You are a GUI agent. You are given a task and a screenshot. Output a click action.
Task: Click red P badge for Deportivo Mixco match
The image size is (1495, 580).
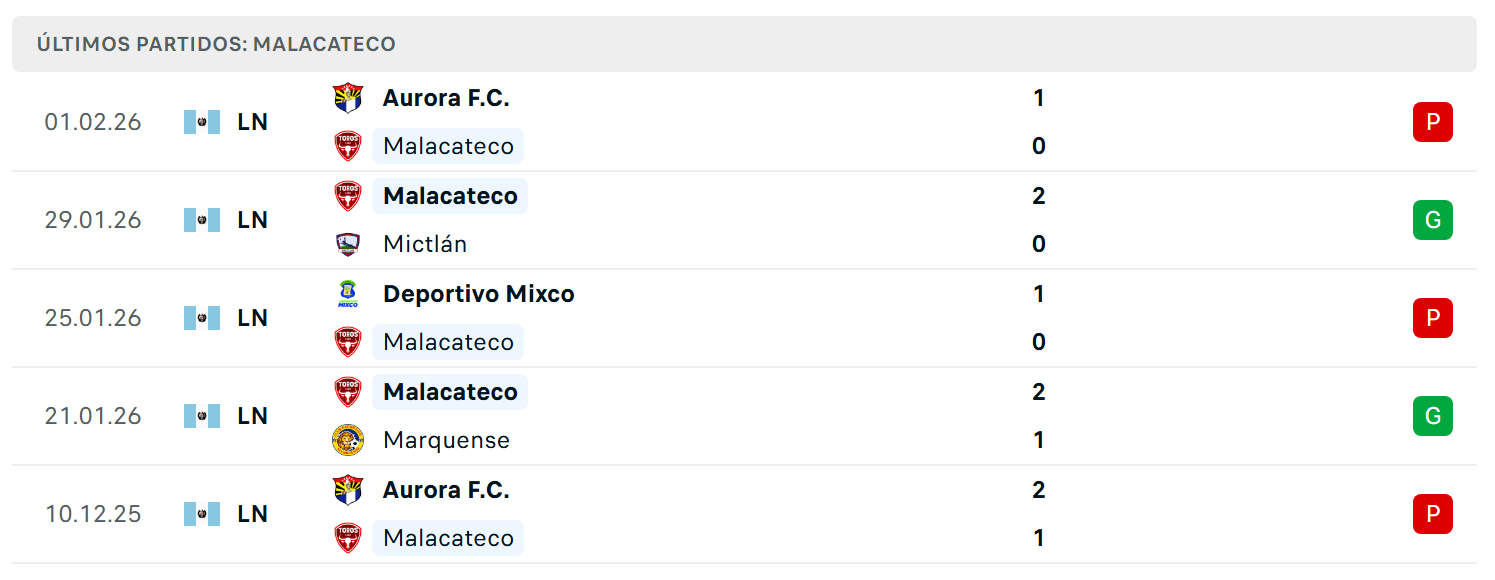point(1432,318)
